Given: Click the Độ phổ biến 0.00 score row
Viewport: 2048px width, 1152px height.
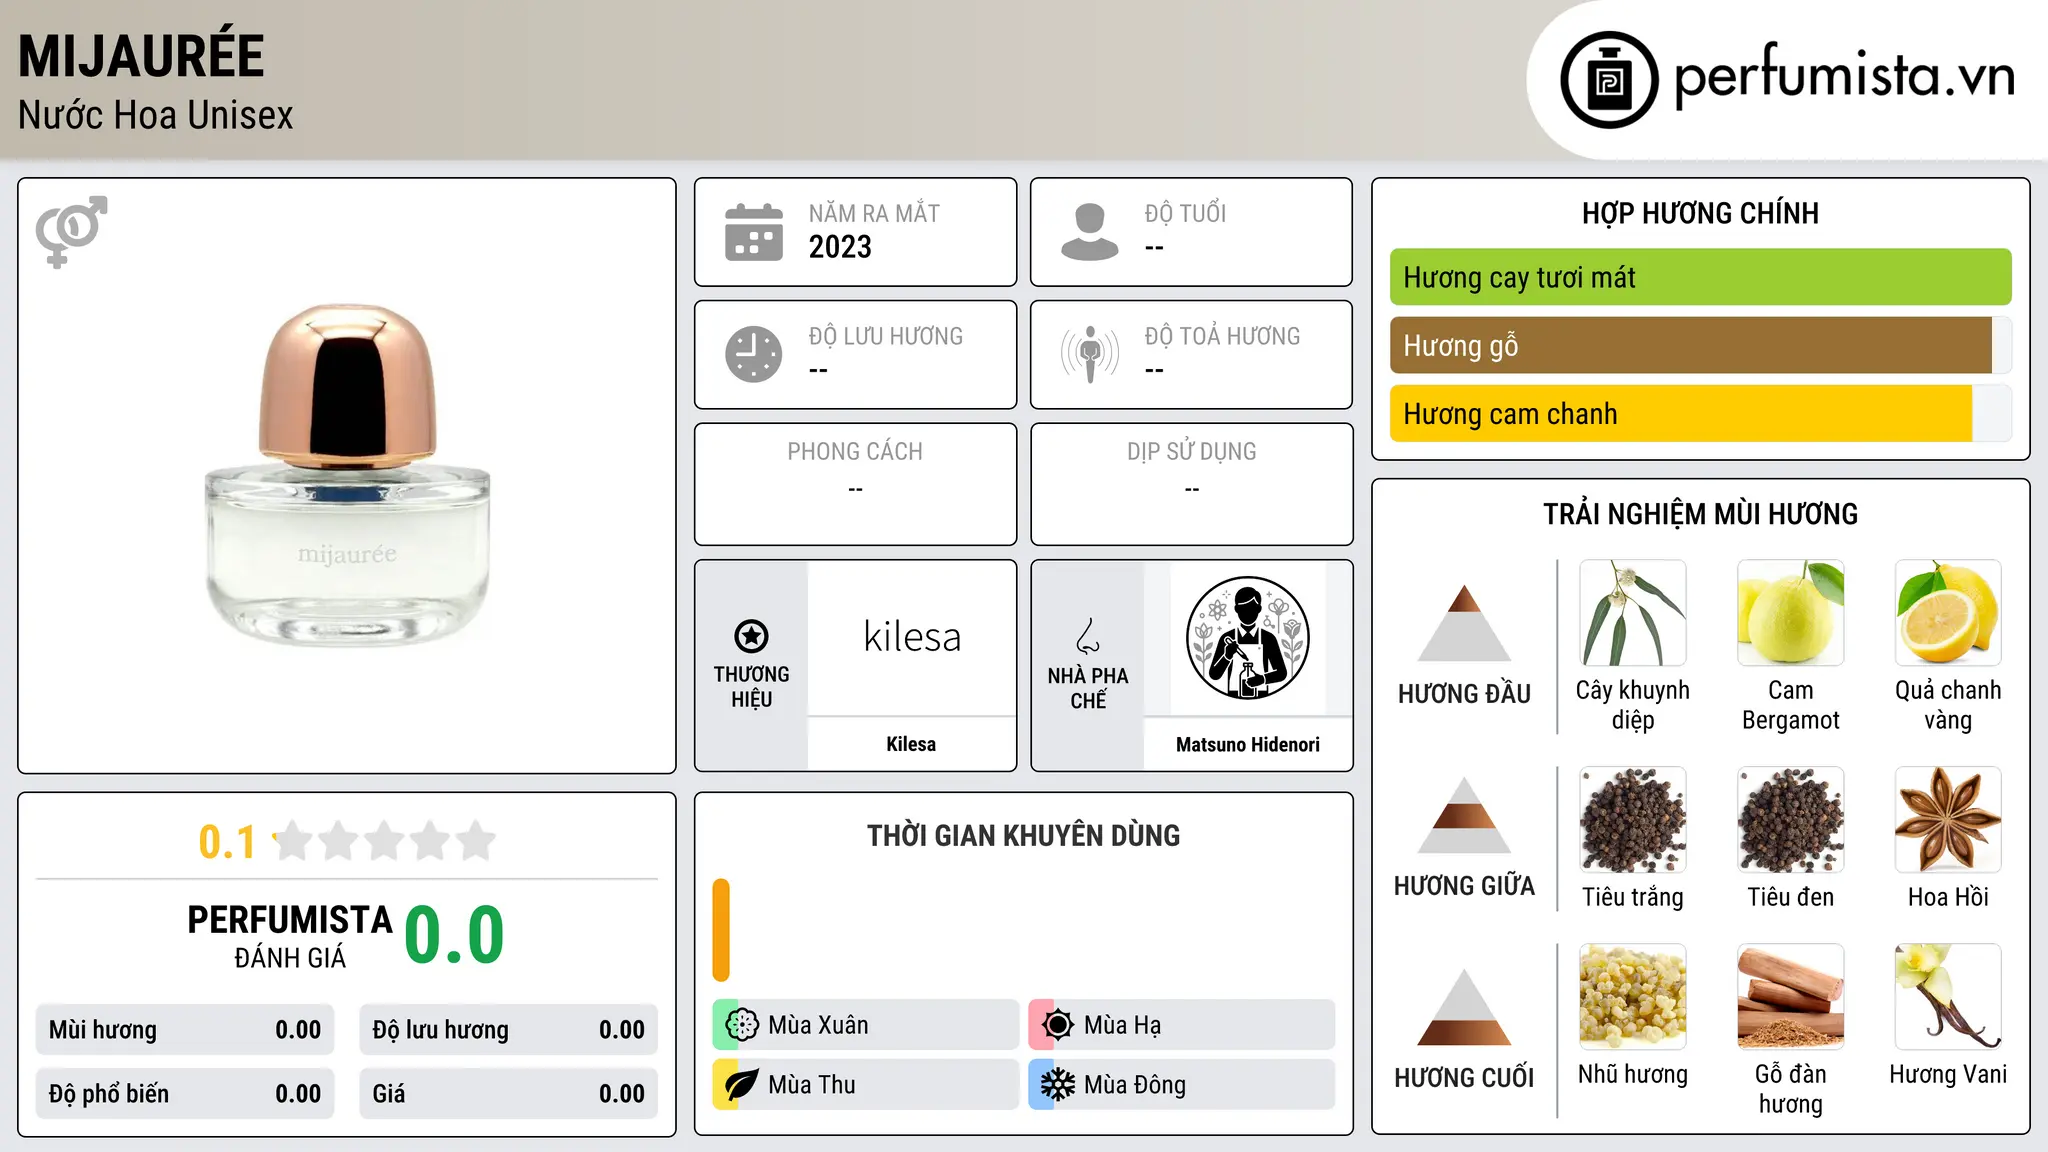Looking at the screenshot, I should 185,1094.
